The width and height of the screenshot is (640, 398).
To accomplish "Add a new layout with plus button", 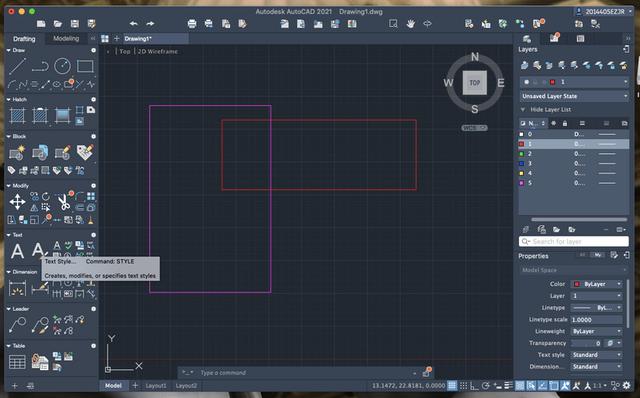I will click(135, 385).
